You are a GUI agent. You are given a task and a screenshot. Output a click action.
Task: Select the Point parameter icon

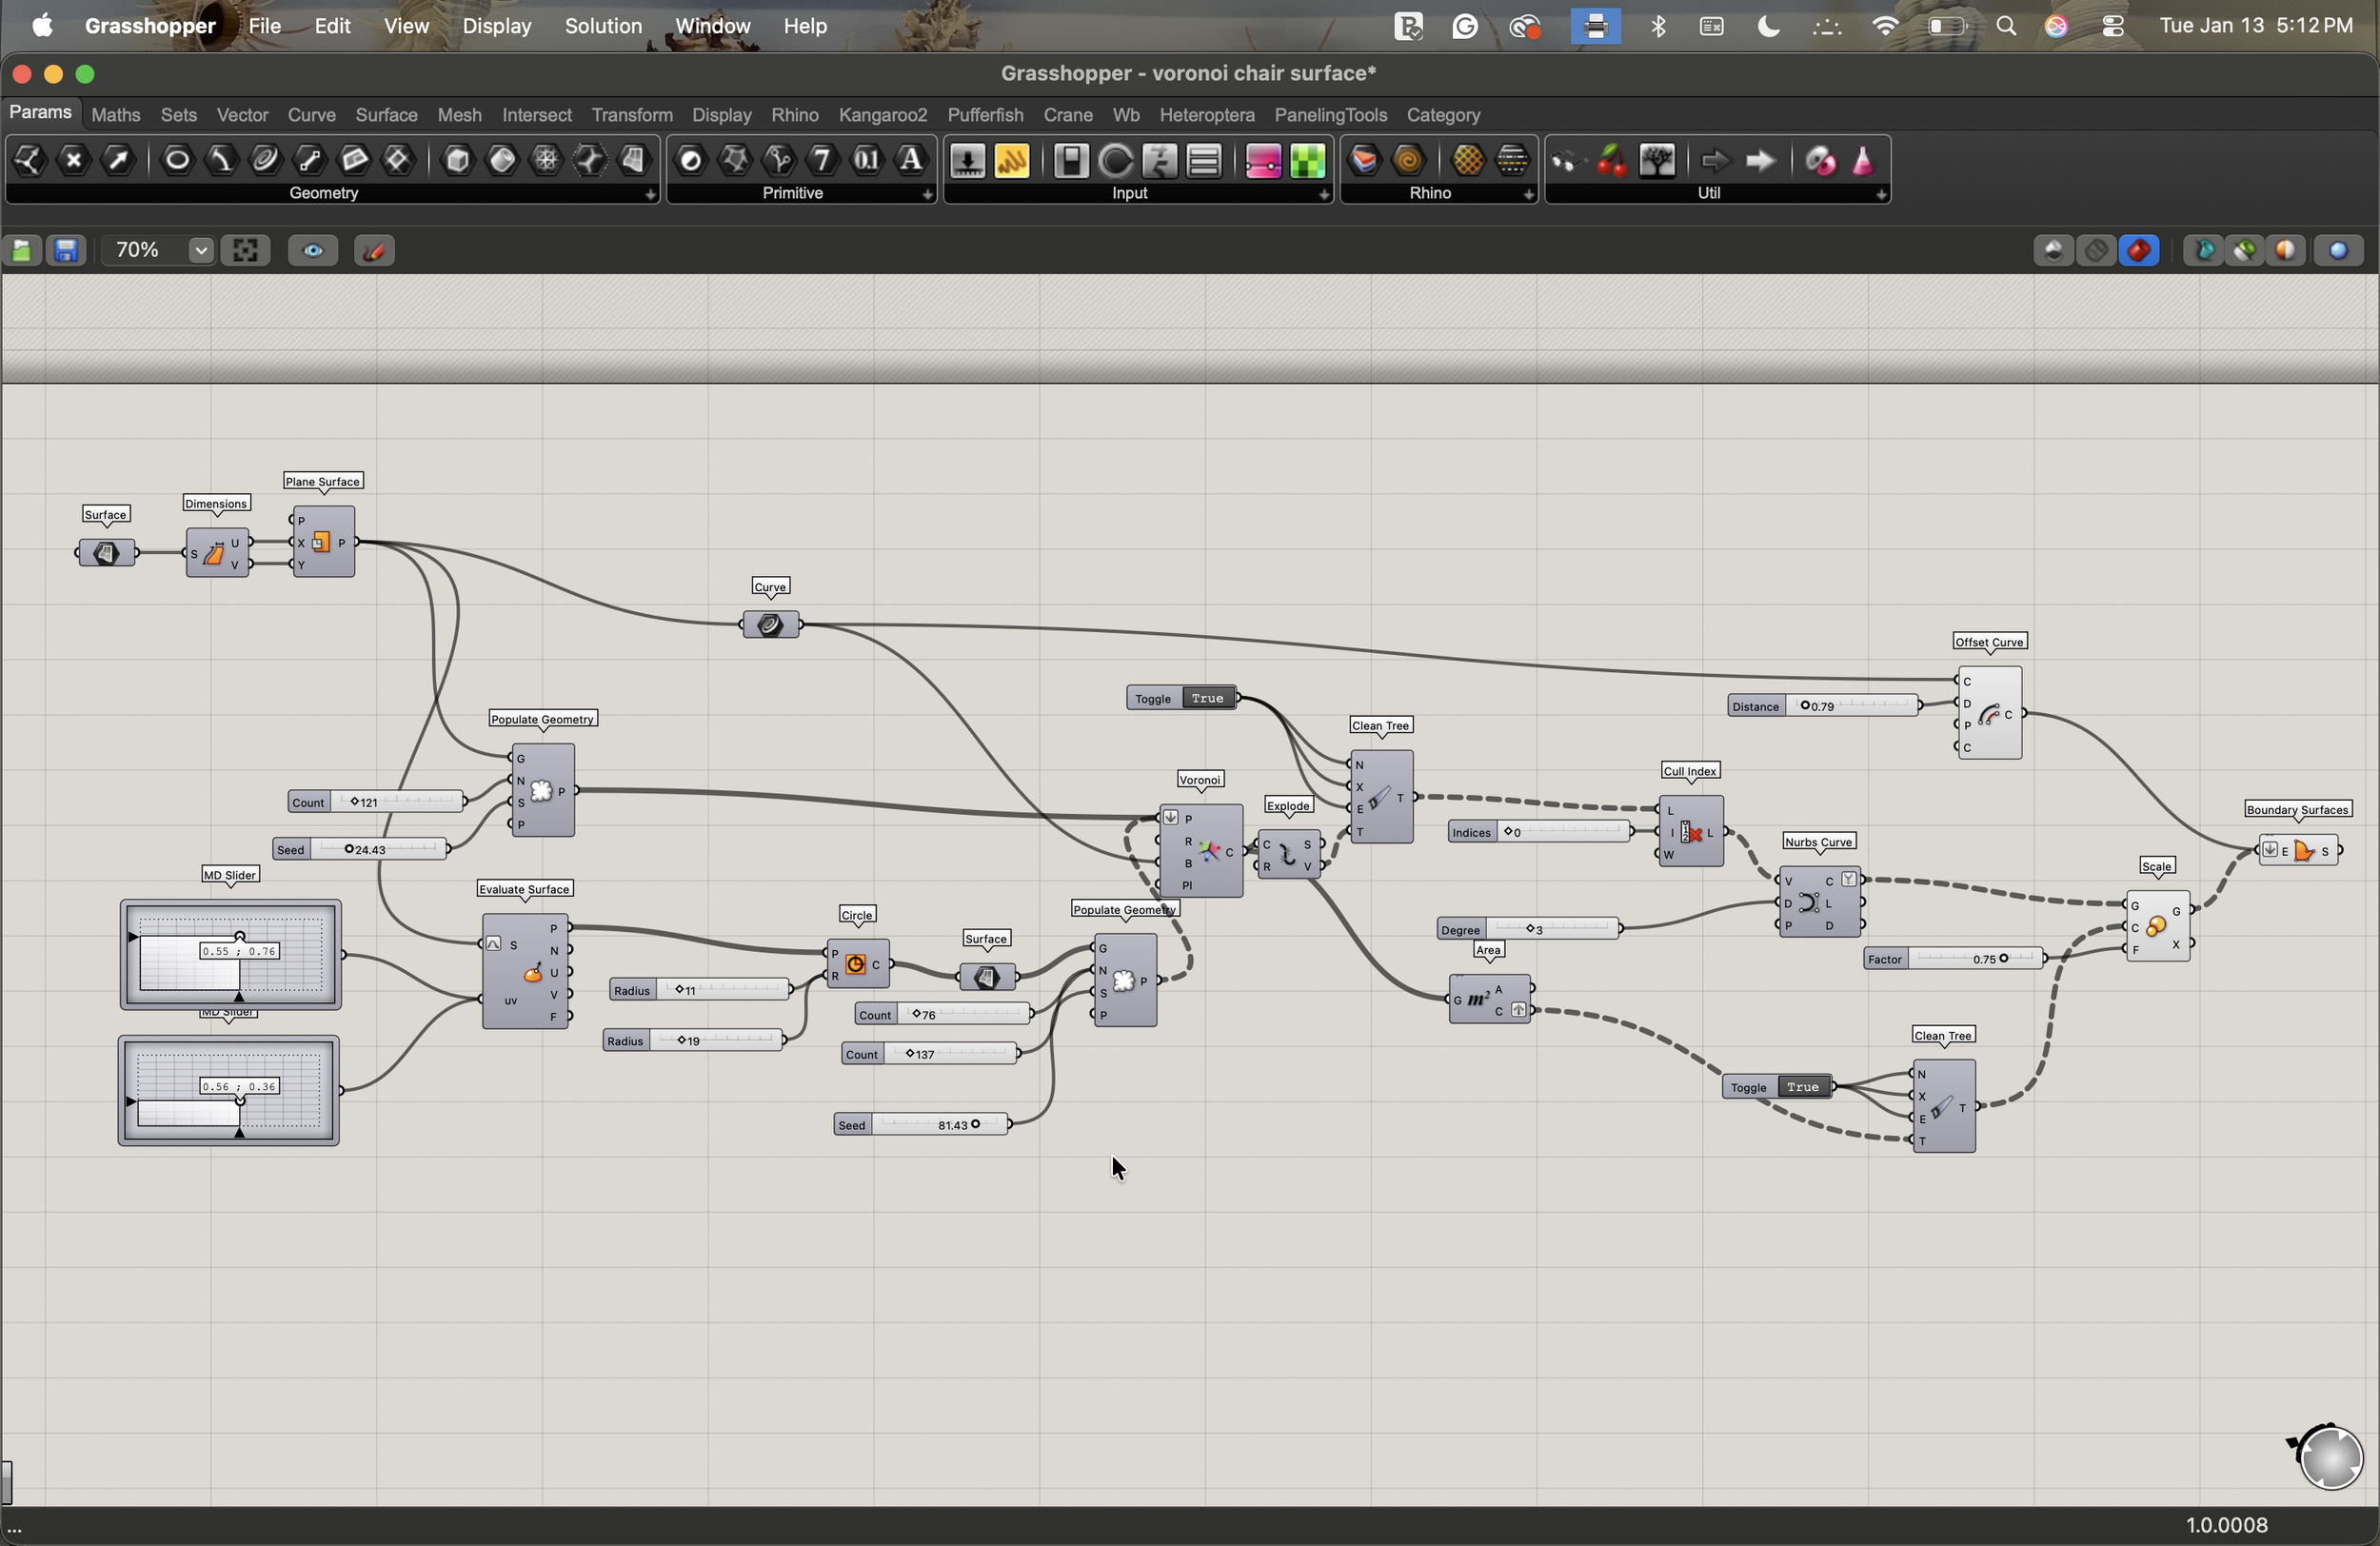[73, 160]
